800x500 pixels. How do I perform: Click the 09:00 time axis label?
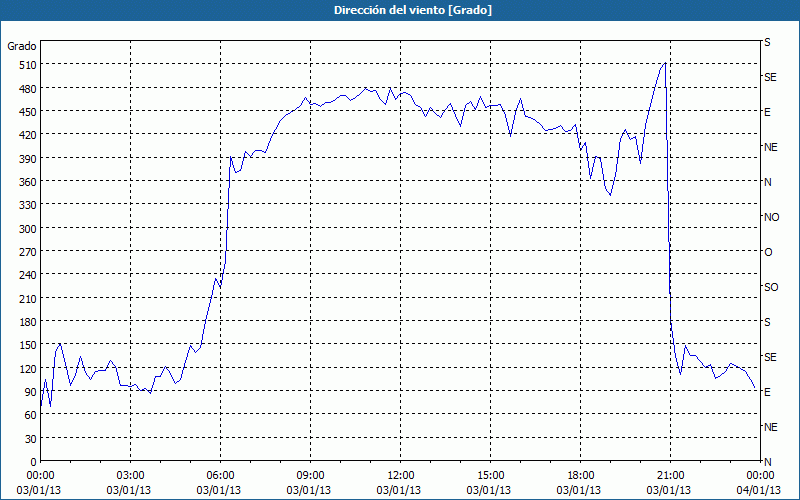tap(310, 476)
